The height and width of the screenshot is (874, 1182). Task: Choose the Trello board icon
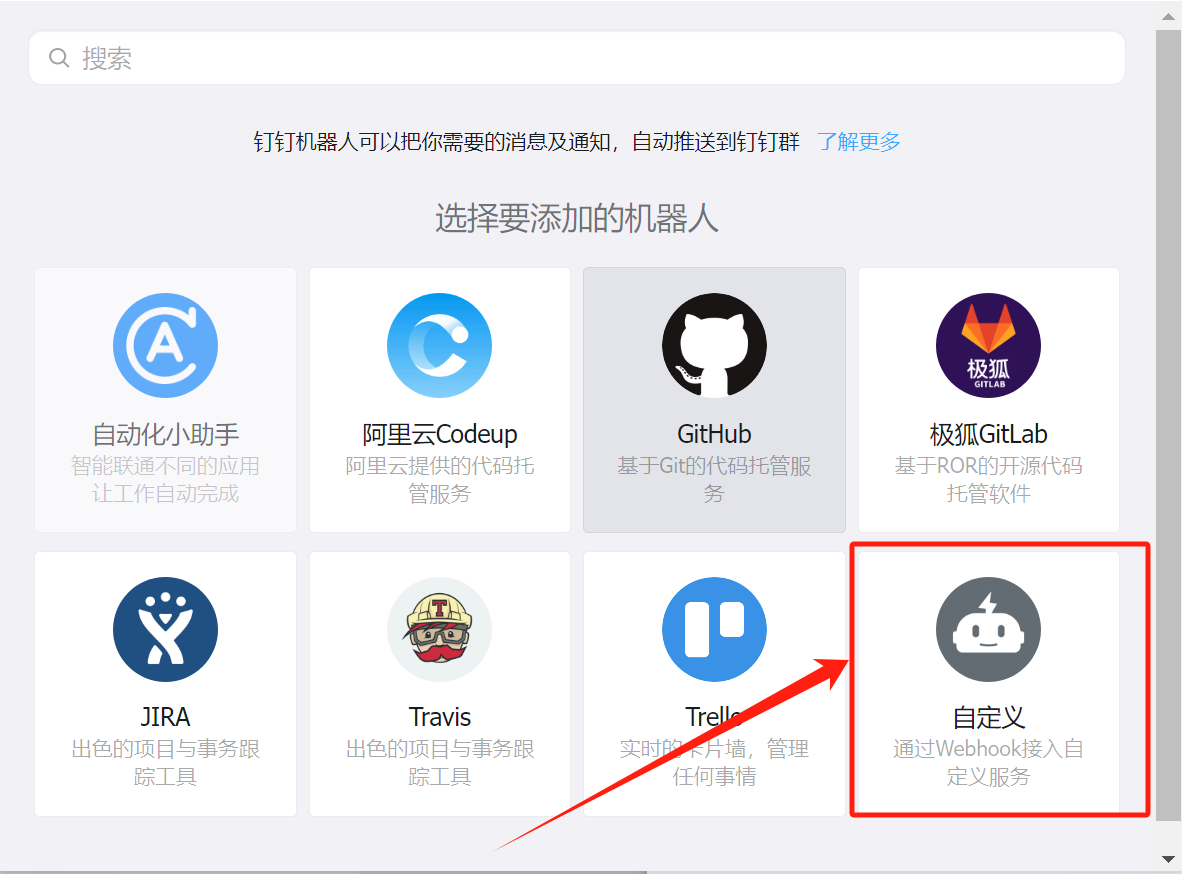coord(715,629)
